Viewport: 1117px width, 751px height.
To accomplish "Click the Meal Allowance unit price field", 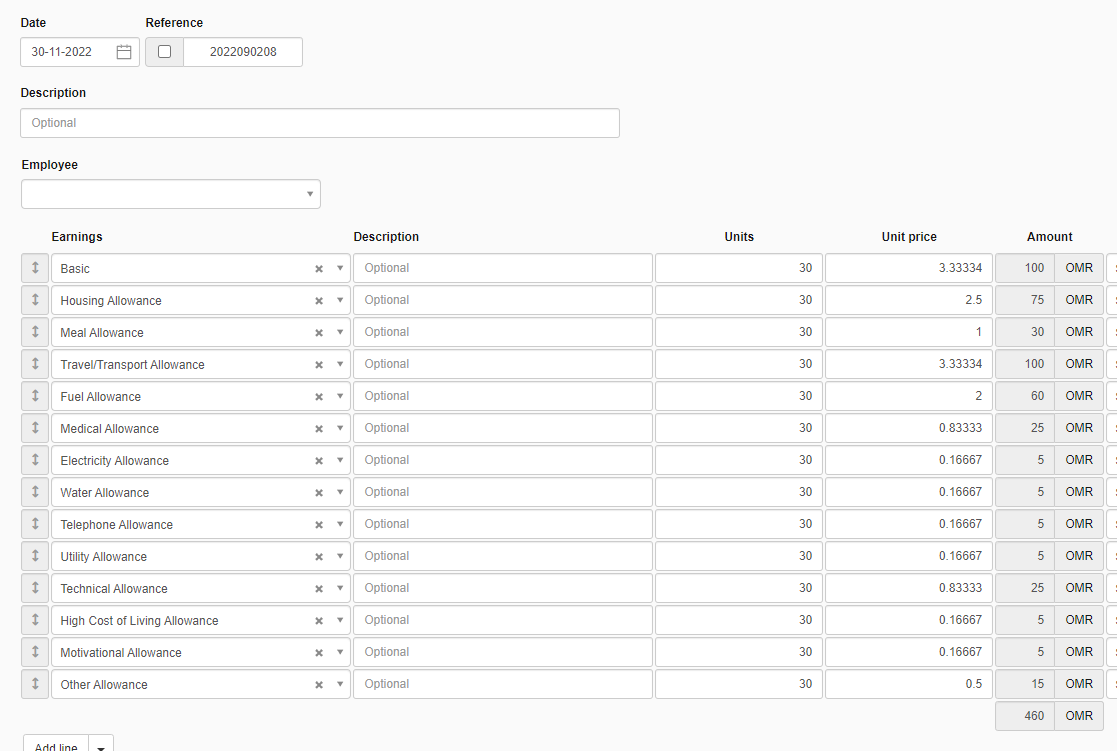I will pos(909,332).
